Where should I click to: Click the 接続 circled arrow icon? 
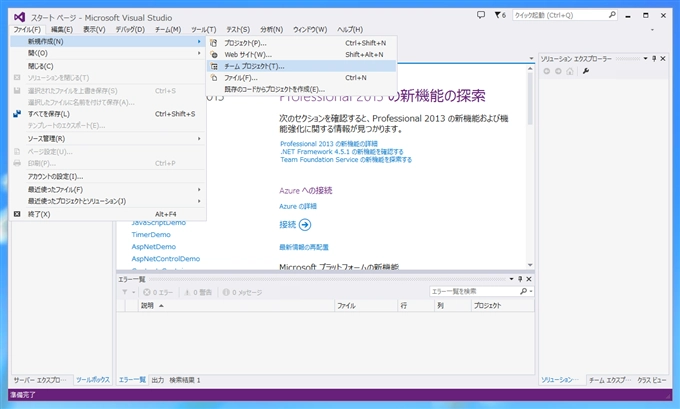[305, 225]
